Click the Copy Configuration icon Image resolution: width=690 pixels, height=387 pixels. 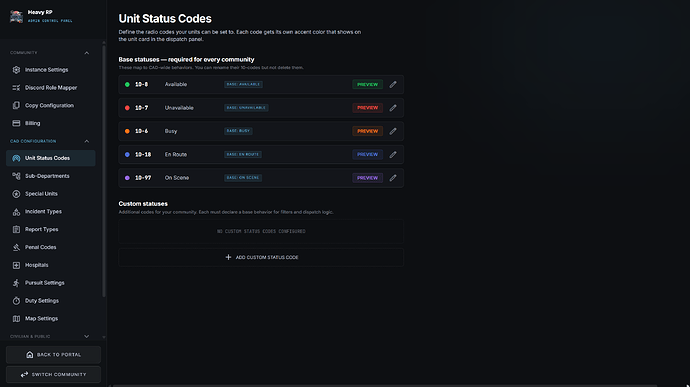(16, 106)
